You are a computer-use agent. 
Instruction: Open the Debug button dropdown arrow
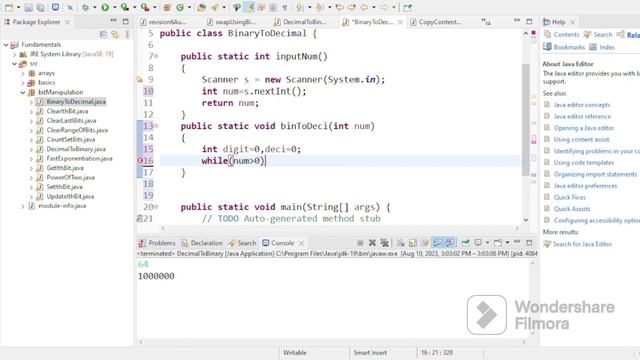pos(94,7)
